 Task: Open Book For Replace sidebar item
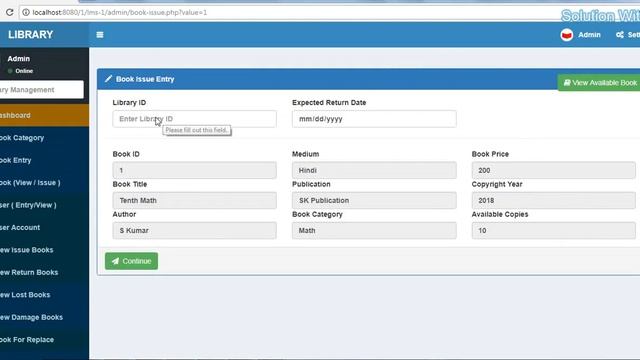tap(44, 340)
